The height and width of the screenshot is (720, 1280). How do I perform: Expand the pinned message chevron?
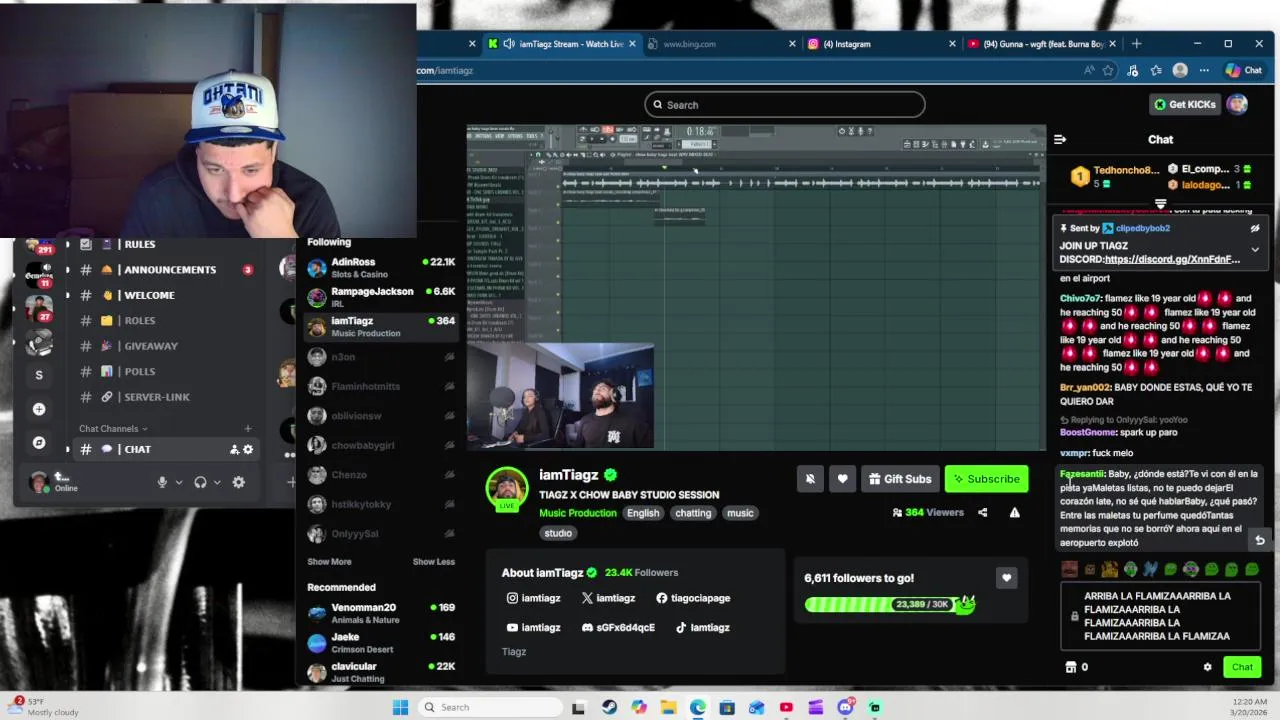(1255, 250)
